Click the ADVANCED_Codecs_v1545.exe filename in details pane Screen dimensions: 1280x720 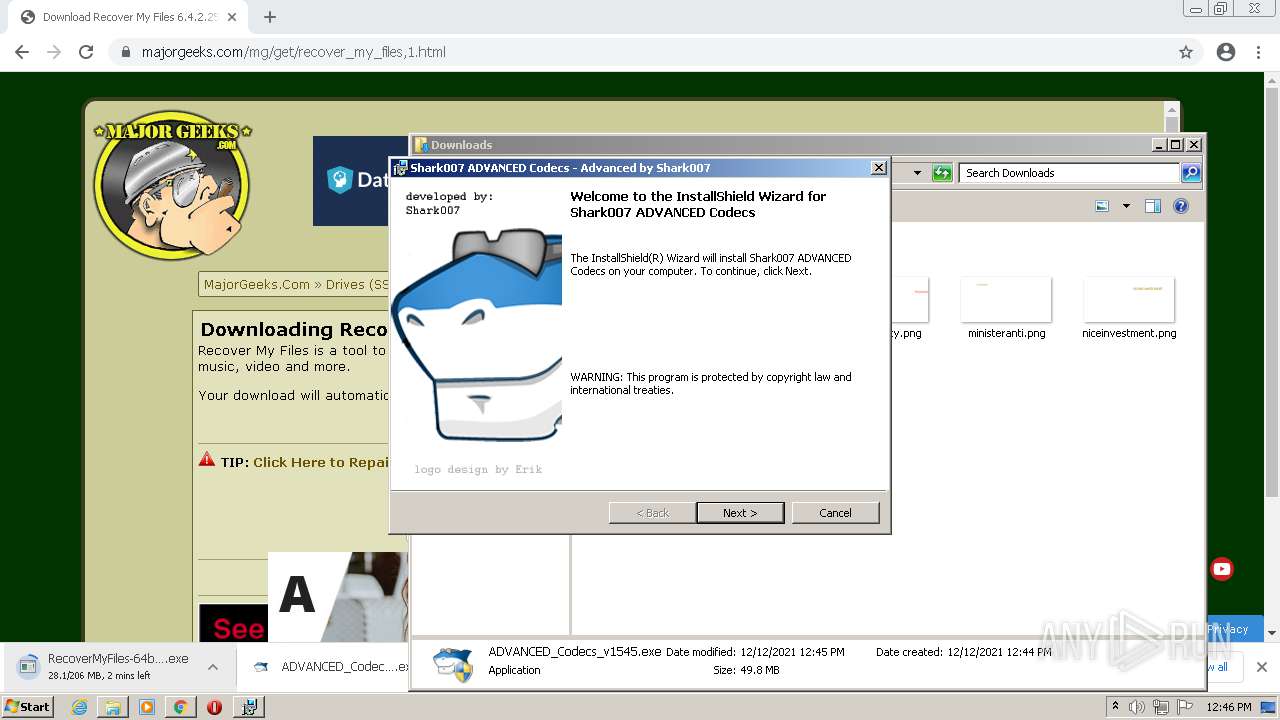click(575, 651)
